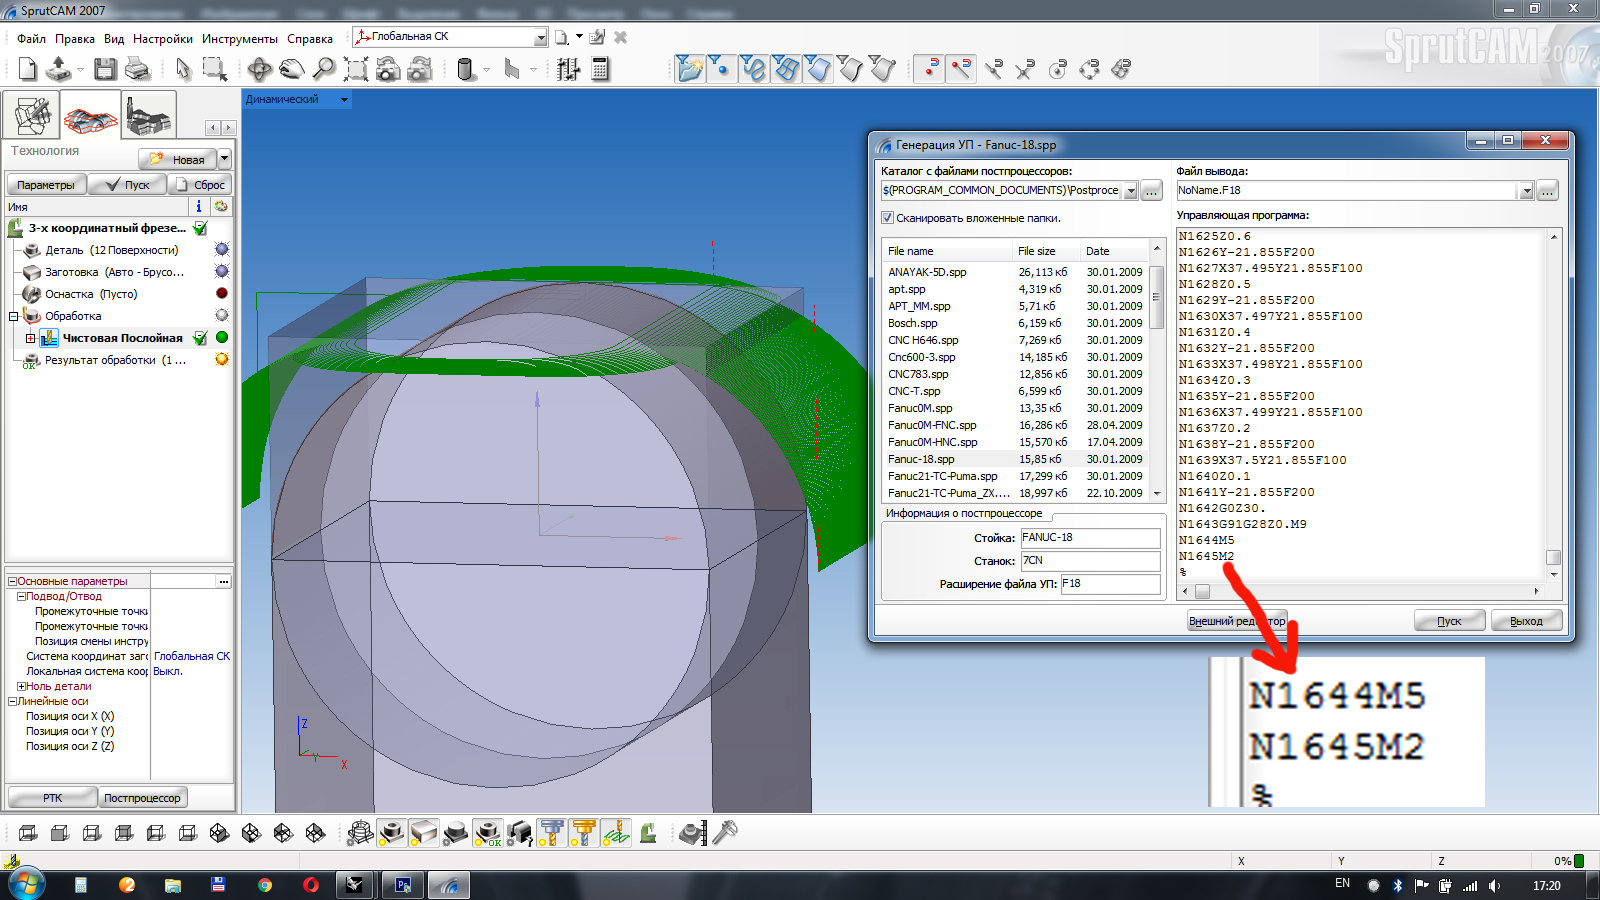Select the arrow pointer tool

[183, 69]
